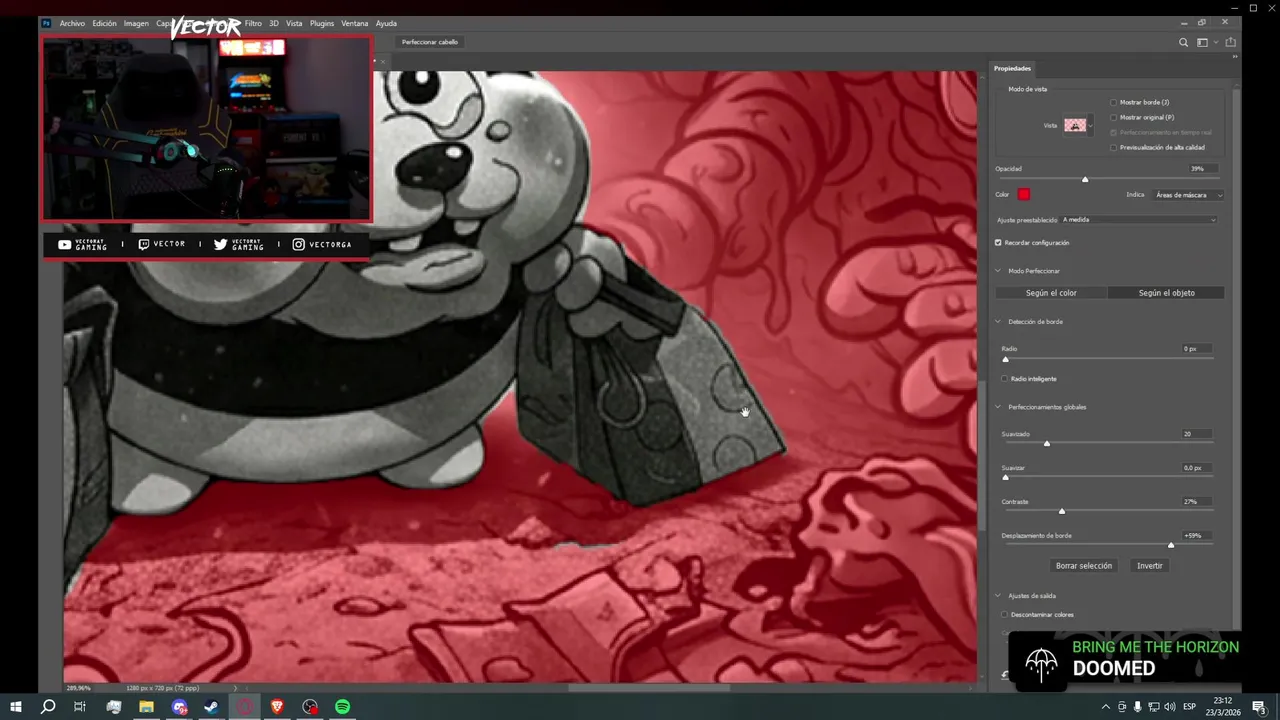Click the umbrella album art icon

(x=1041, y=664)
